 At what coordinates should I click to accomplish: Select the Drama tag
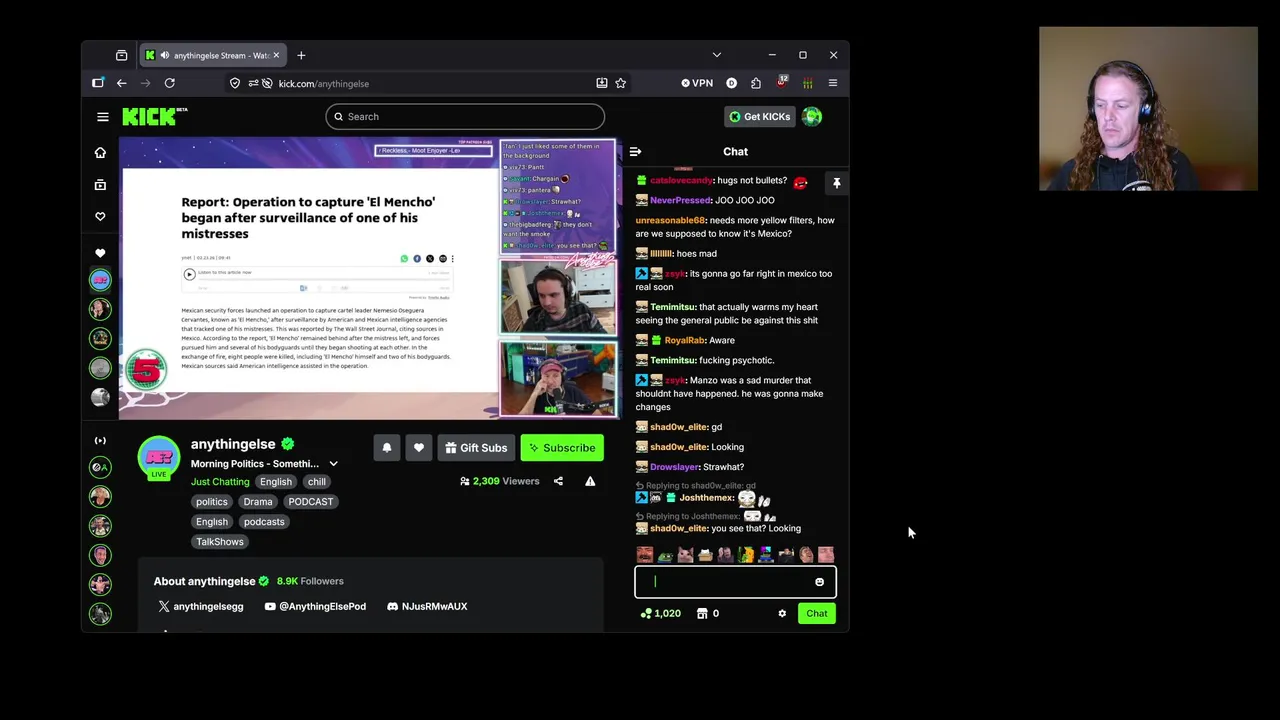pos(258,502)
